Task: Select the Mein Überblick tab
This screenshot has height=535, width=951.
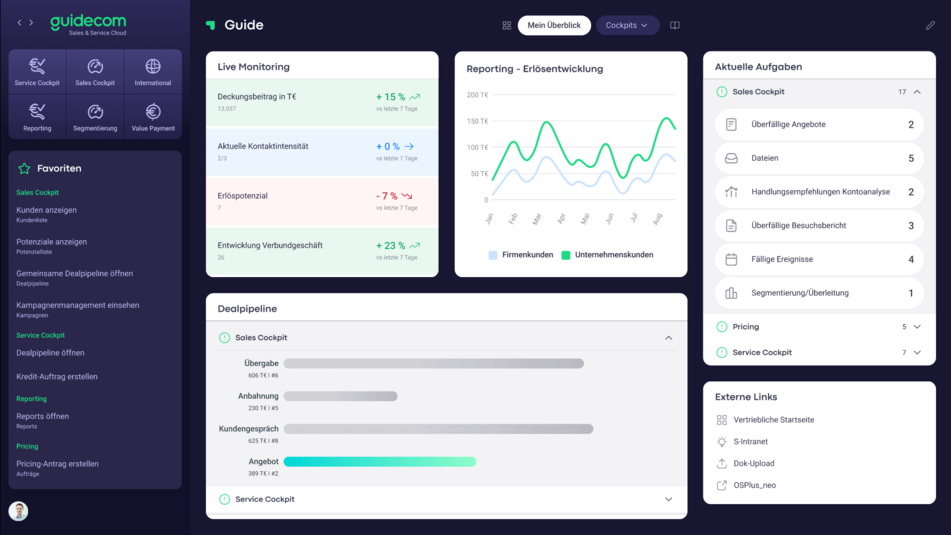Action: tap(554, 26)
